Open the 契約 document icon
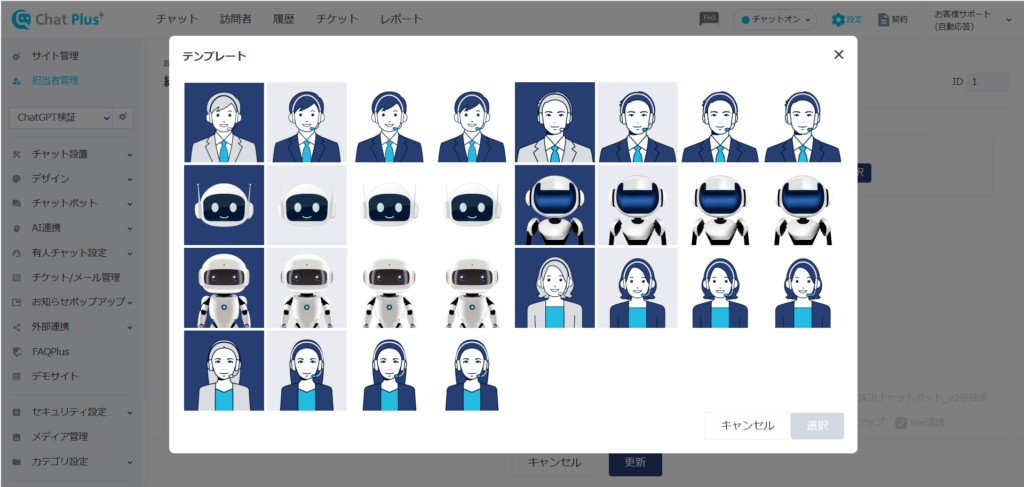 click(x=884, y=19)
